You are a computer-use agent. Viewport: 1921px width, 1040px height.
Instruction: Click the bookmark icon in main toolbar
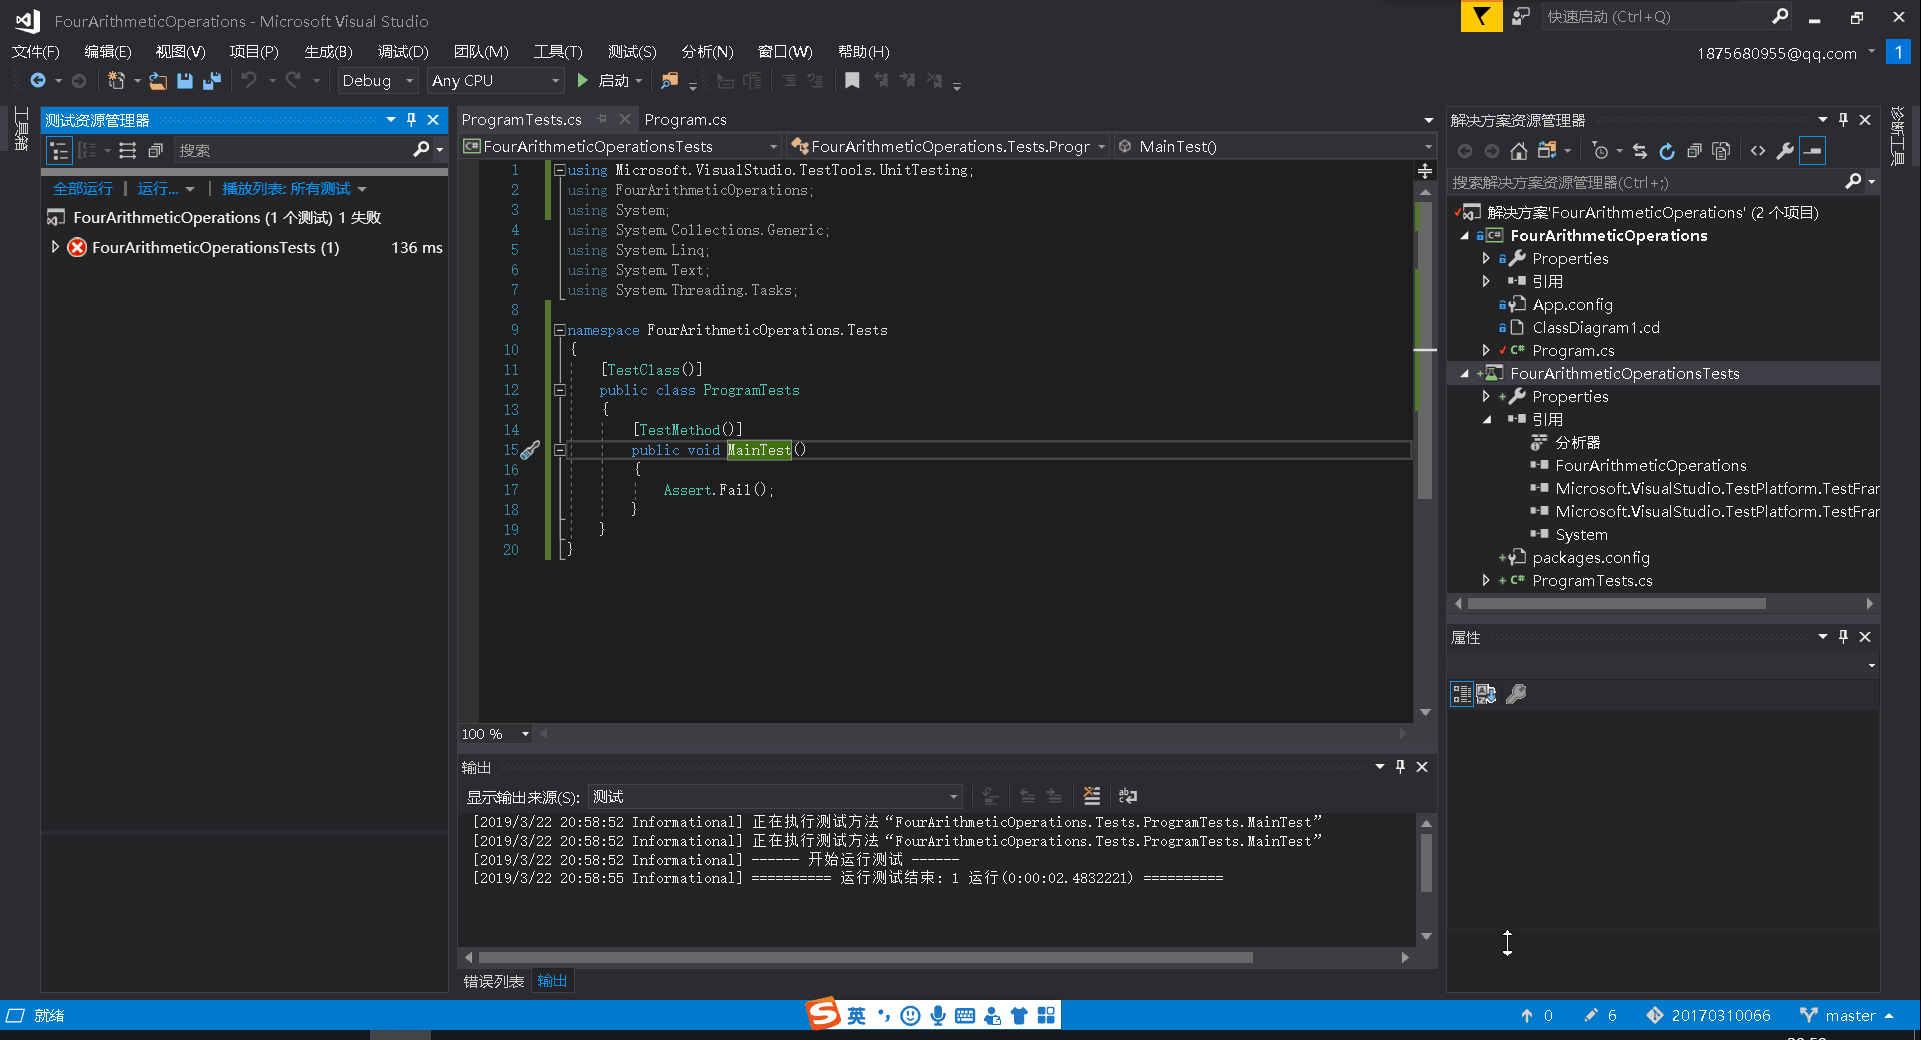[852, 81]
